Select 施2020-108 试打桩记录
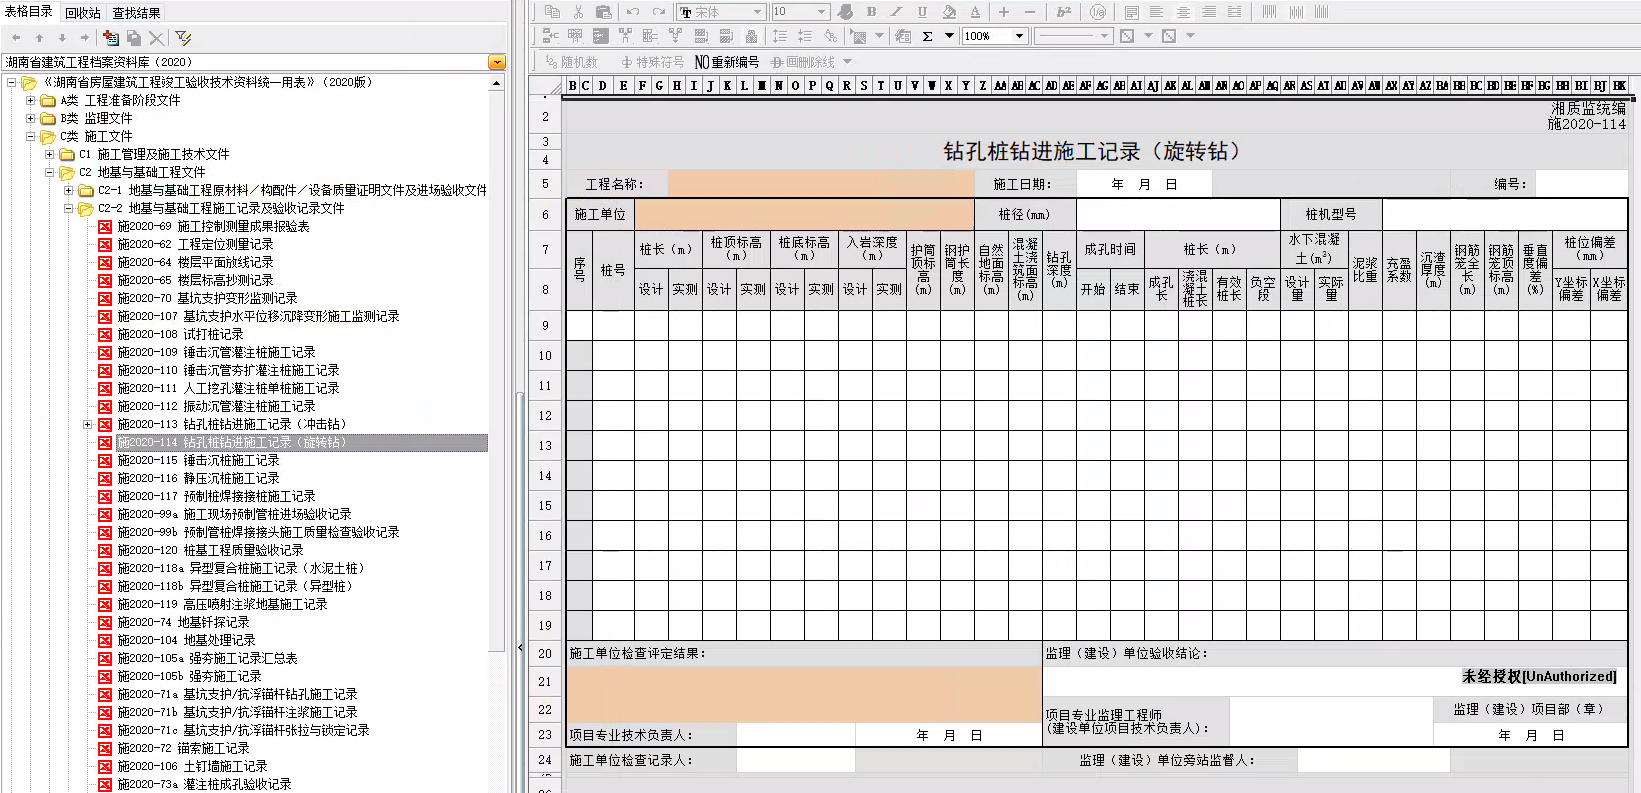The width and height of the screenshot is (1641, 793). click(x=181, y=335)
